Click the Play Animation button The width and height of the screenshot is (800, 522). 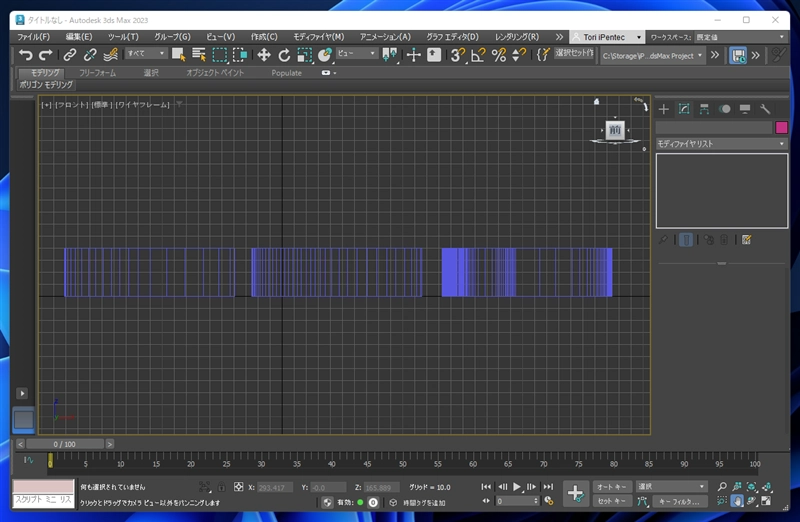516,487
